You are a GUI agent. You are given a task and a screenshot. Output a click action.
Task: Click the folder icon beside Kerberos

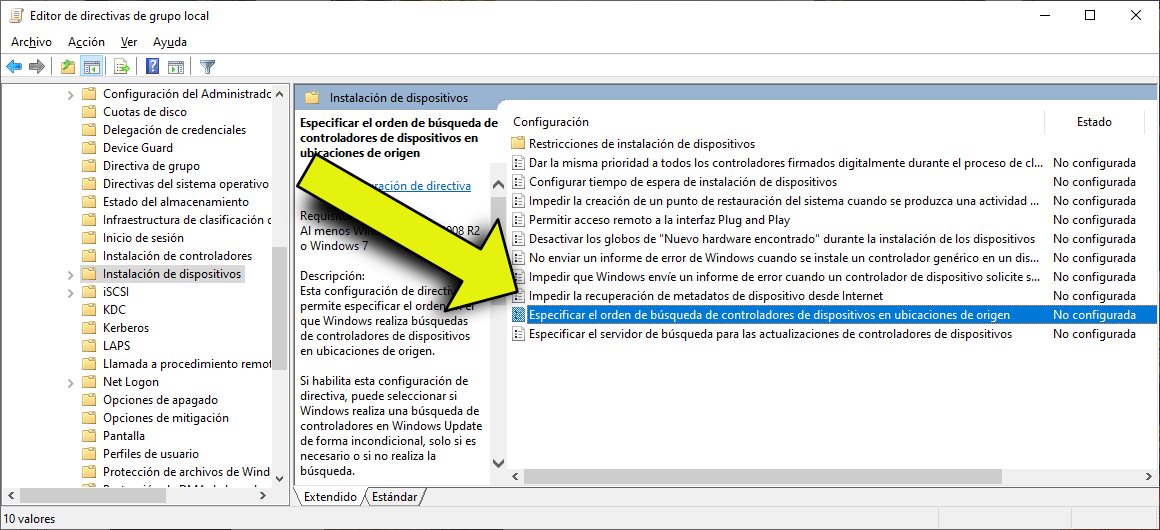pyautogui.click(x=90, y=327)
